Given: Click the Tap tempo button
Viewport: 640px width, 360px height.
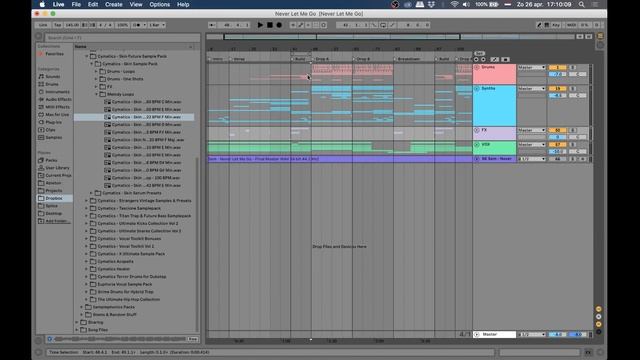Looking at the screenshot, I should [58, 25].
